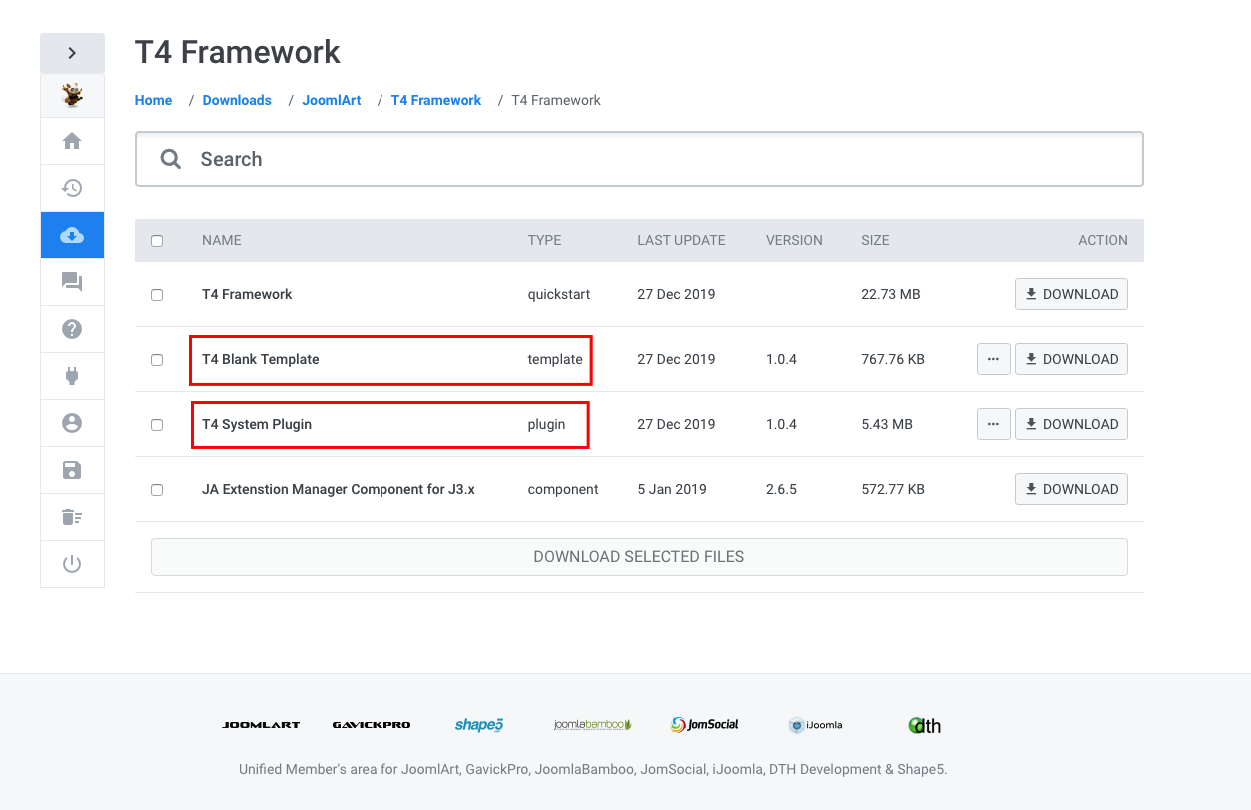Navigate to JoomlArt breadcrumb link
This screenshot has width=1251, height=810.
pos(332,100)
